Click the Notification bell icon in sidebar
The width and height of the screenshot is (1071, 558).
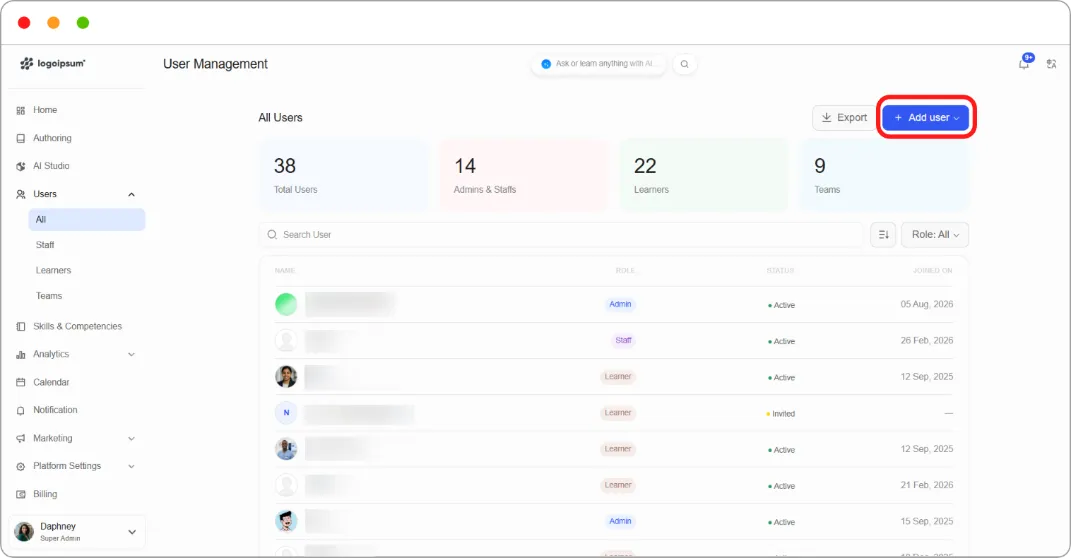click(20, 410)
